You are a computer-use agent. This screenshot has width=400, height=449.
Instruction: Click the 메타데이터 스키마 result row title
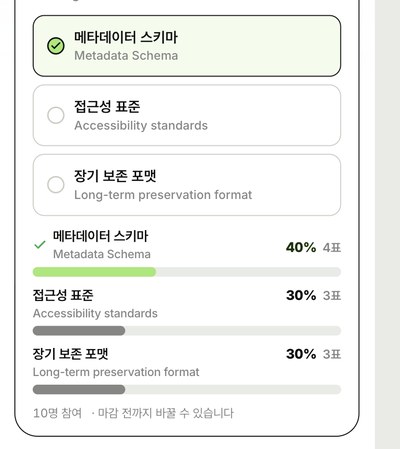pos(100,236)
